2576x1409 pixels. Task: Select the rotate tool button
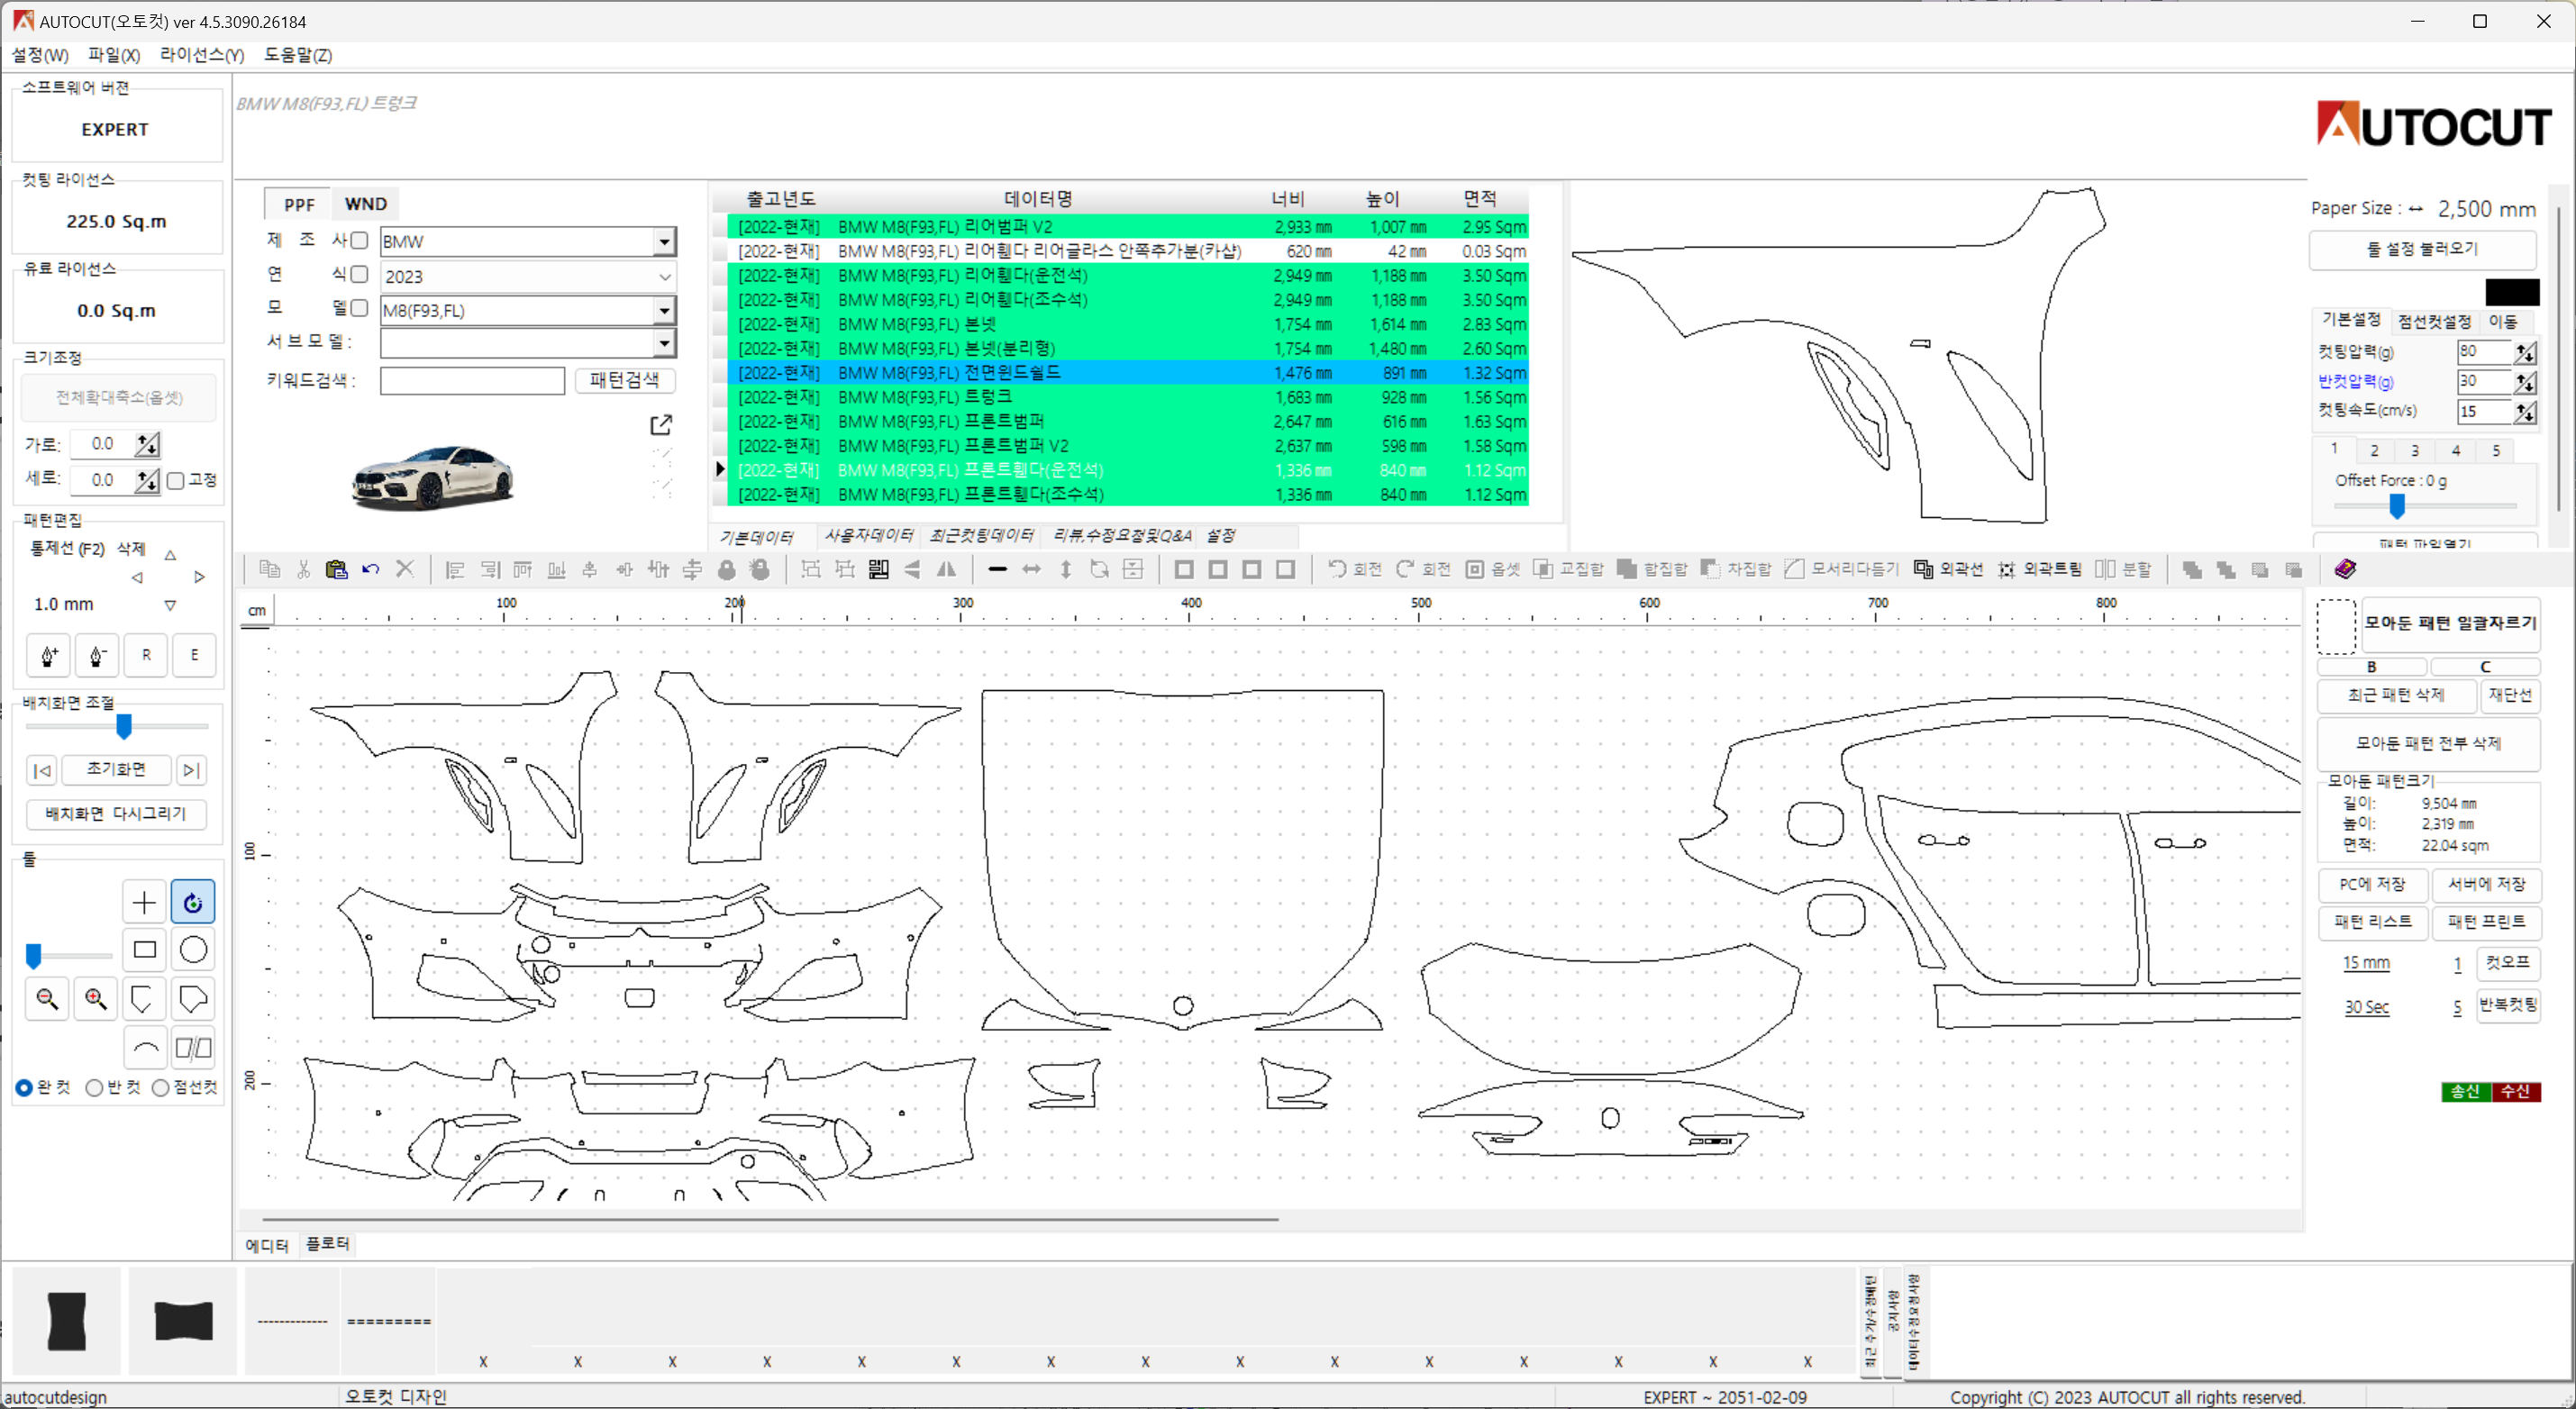pos(193,902)
